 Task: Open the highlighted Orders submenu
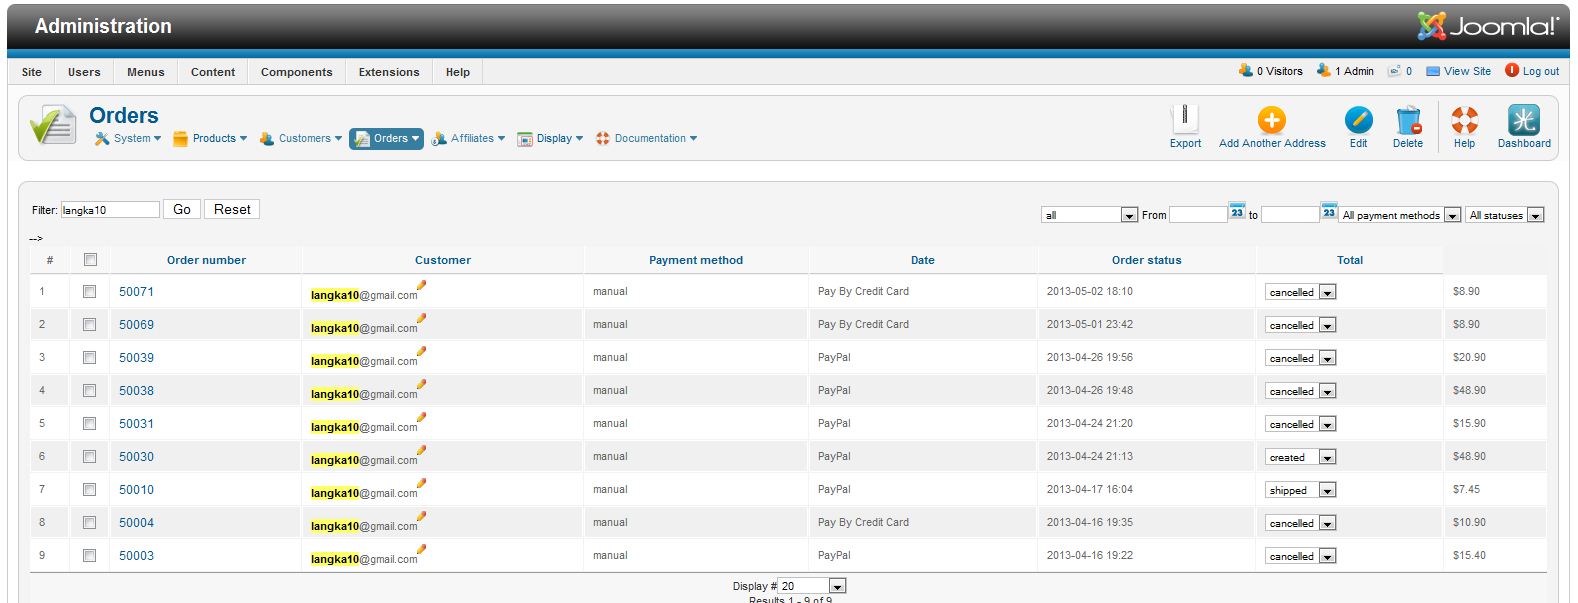pos(386,139)
